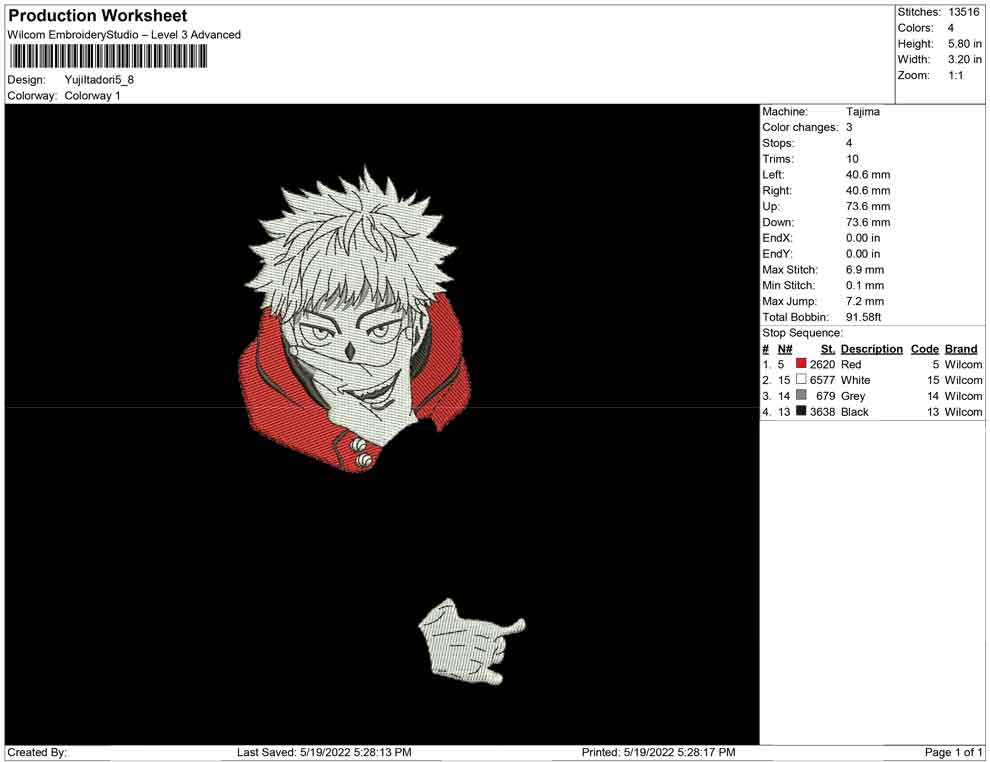Click the 'Stop Sequence:' heading

pos(802,333)
